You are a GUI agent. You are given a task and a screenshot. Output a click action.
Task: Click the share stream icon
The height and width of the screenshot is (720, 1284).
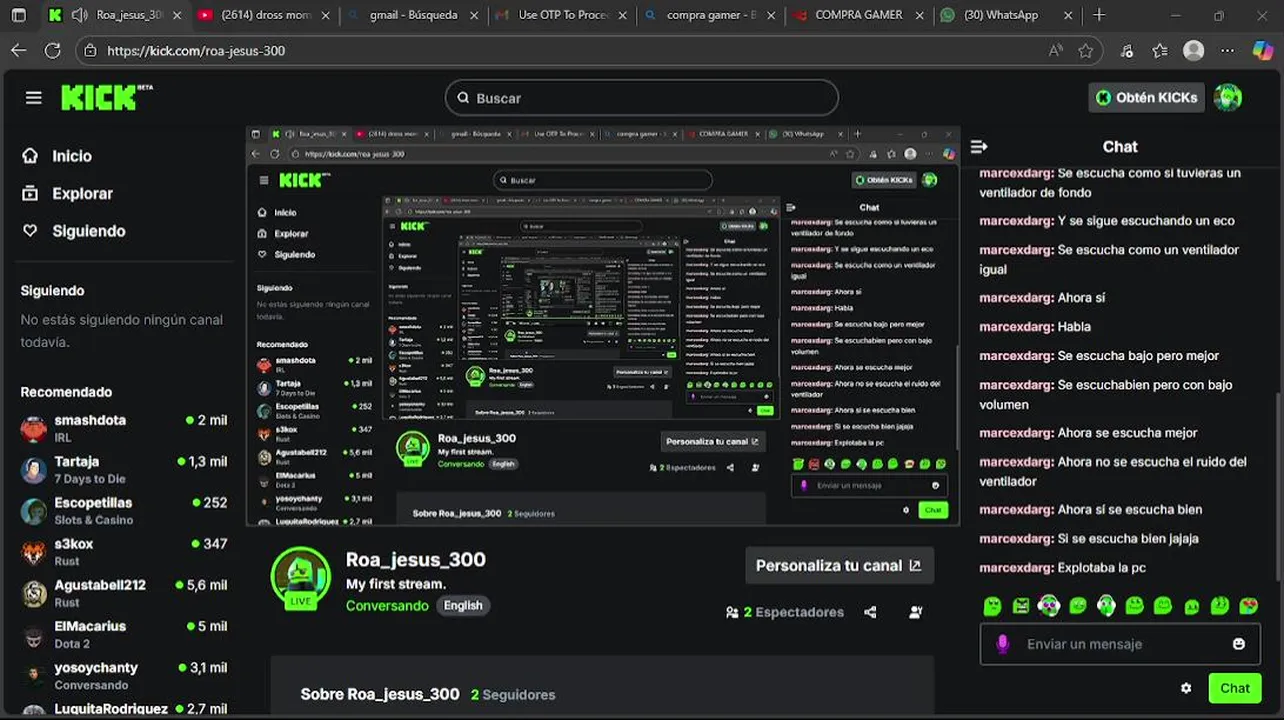pyautogui.click(x=870, y=612)
